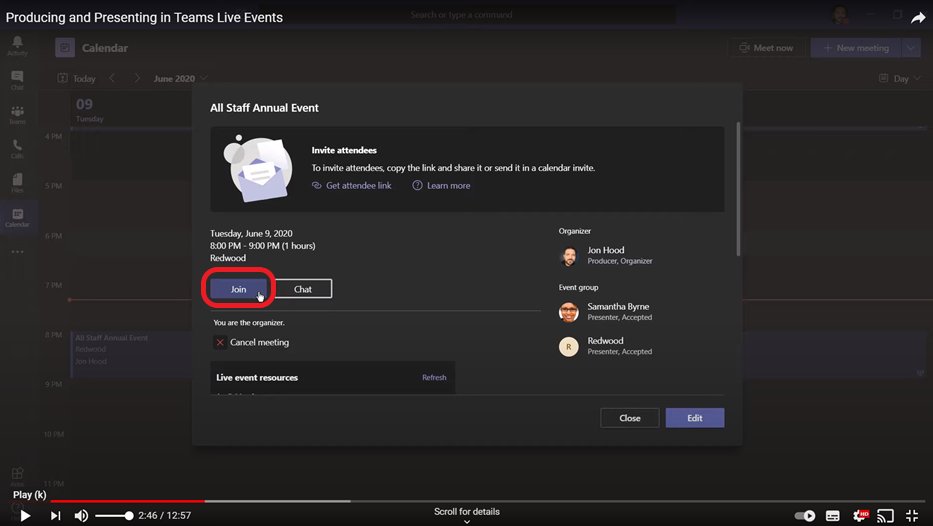Click the video title text
Screen dimensions: 933x526
click(x=145, y=18)
